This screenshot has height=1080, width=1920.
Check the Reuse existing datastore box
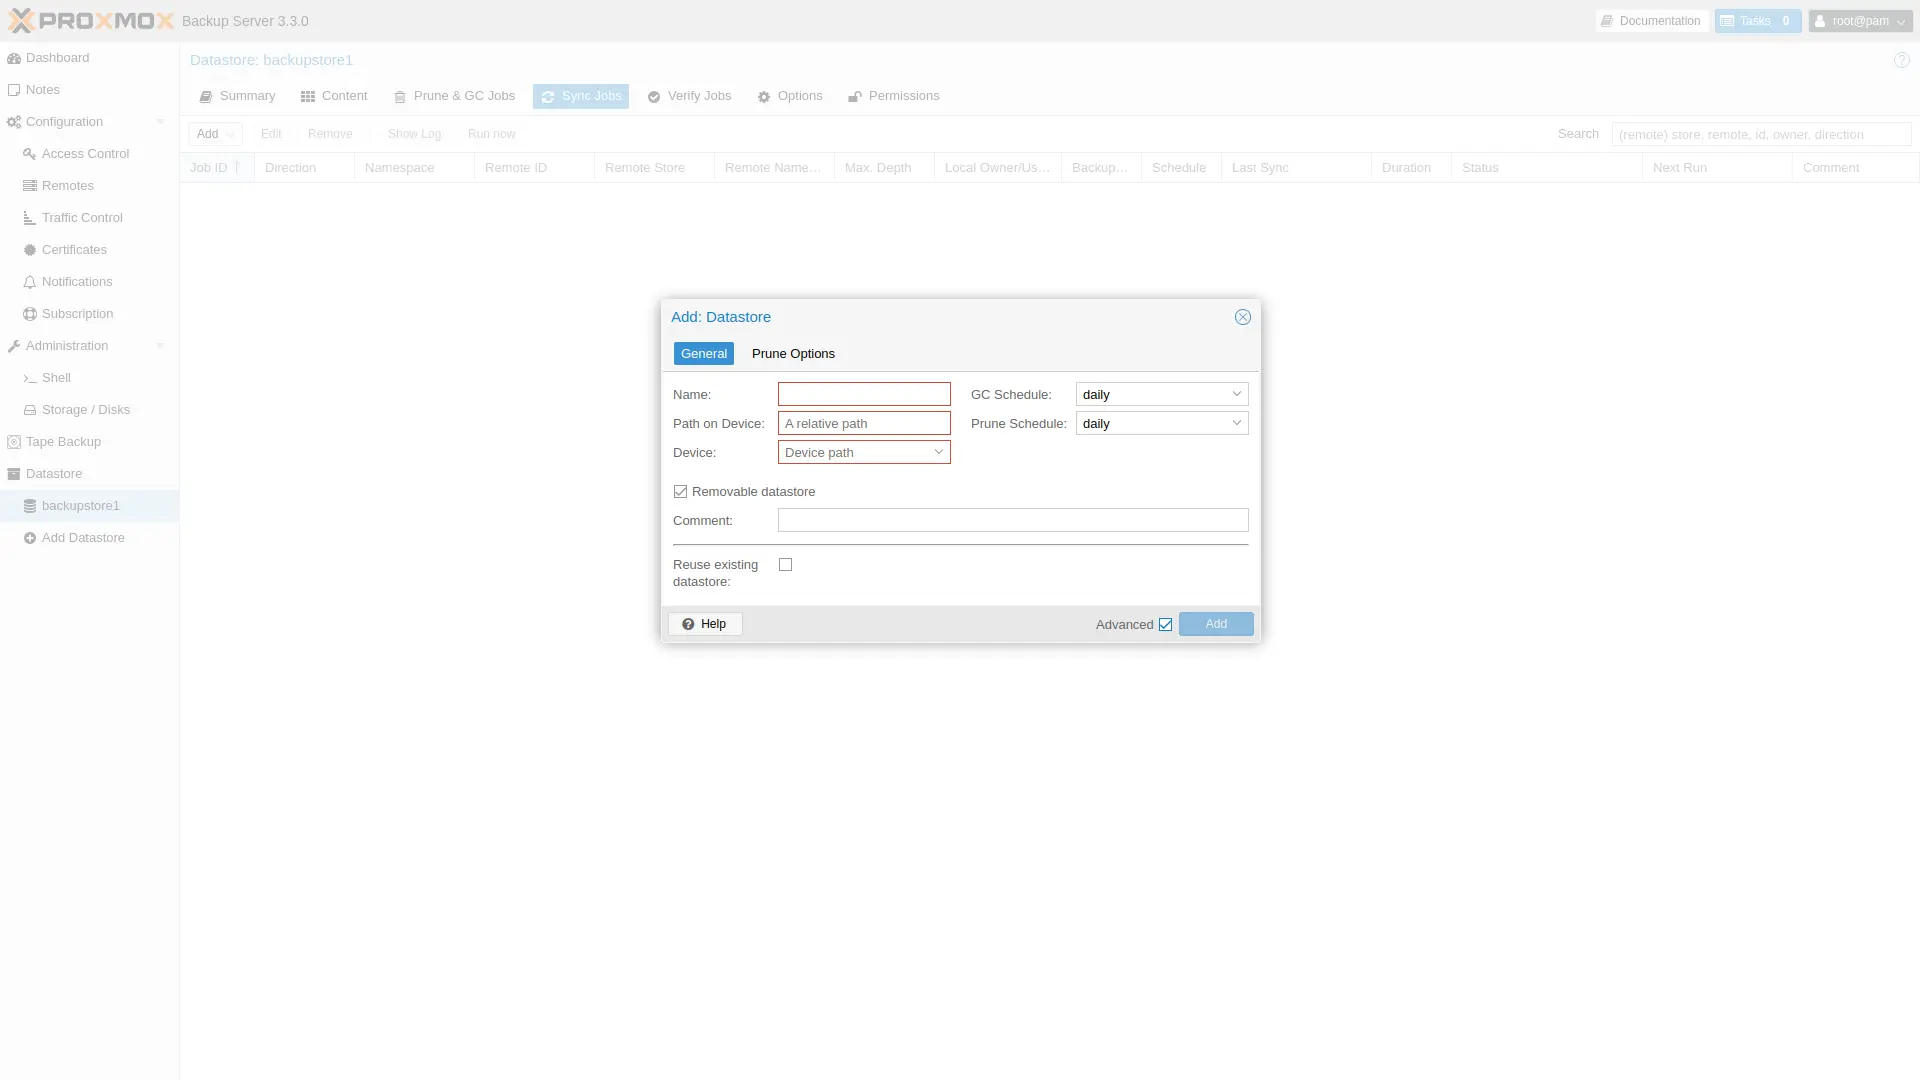coord(786,565)
